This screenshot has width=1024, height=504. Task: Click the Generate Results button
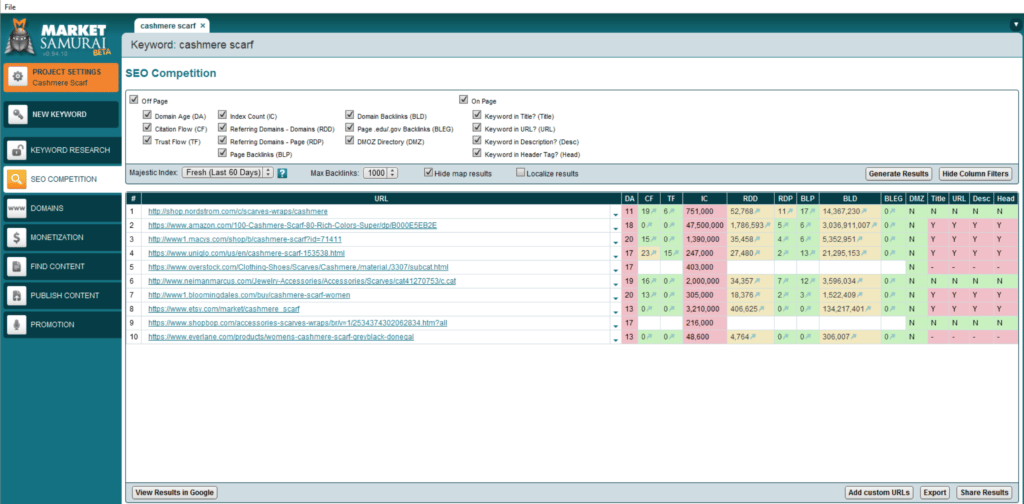click(899, 174)
